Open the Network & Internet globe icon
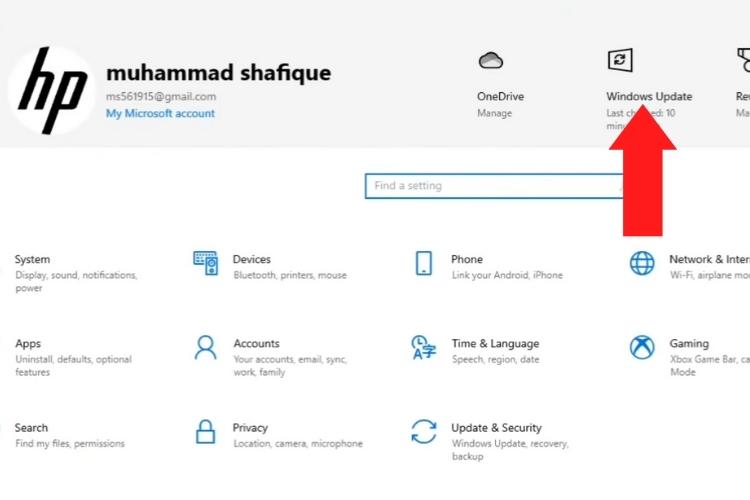The height and width of the screenshot is (500, 750). pyautogui.click(x=642, y=263)
